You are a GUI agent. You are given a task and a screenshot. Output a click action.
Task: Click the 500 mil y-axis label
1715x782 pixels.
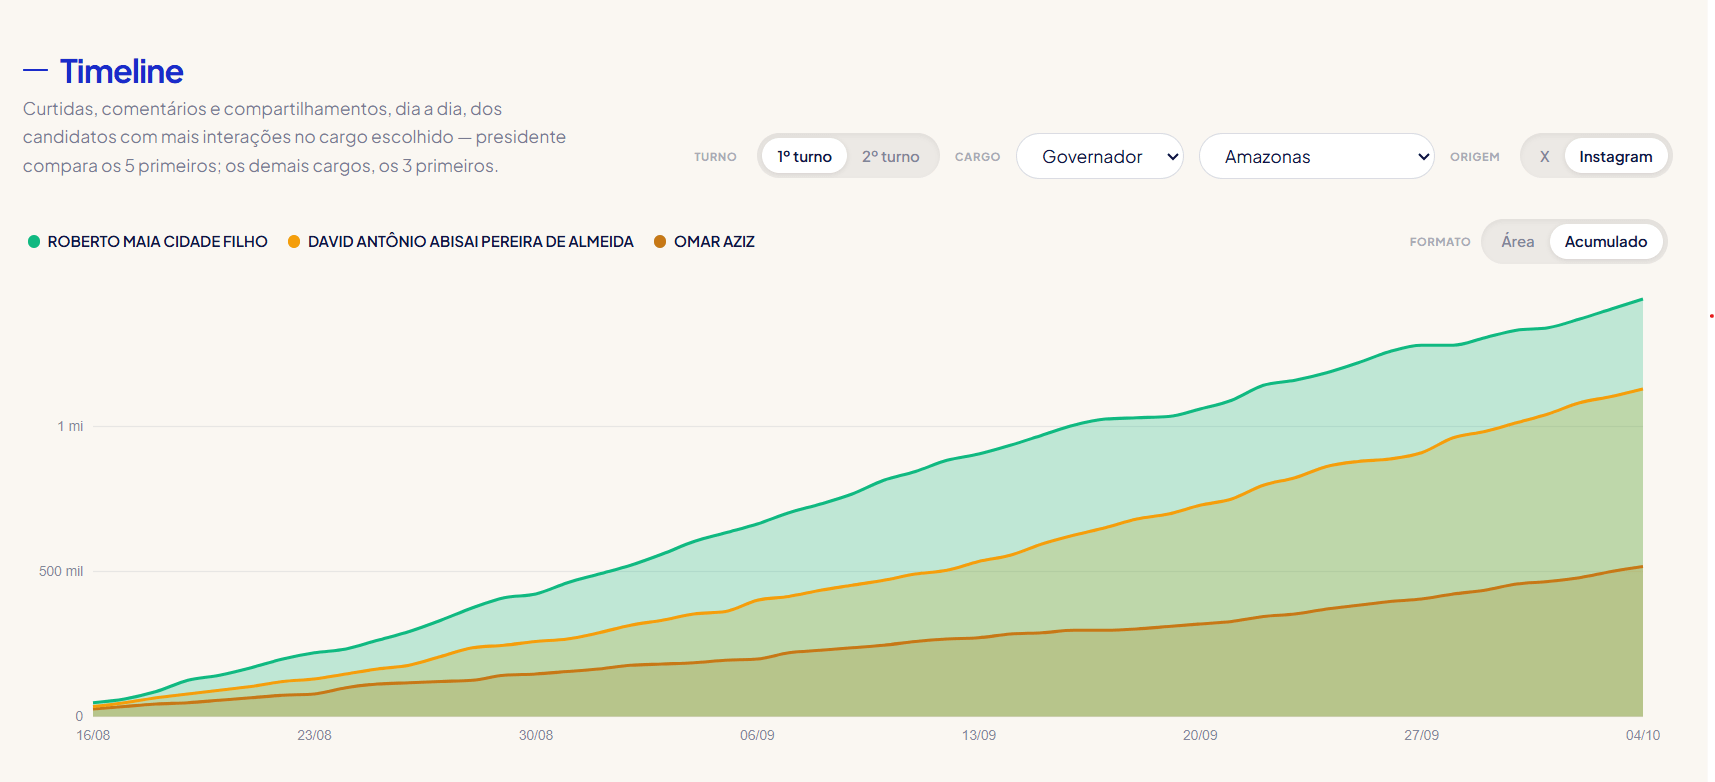point(61,571)
